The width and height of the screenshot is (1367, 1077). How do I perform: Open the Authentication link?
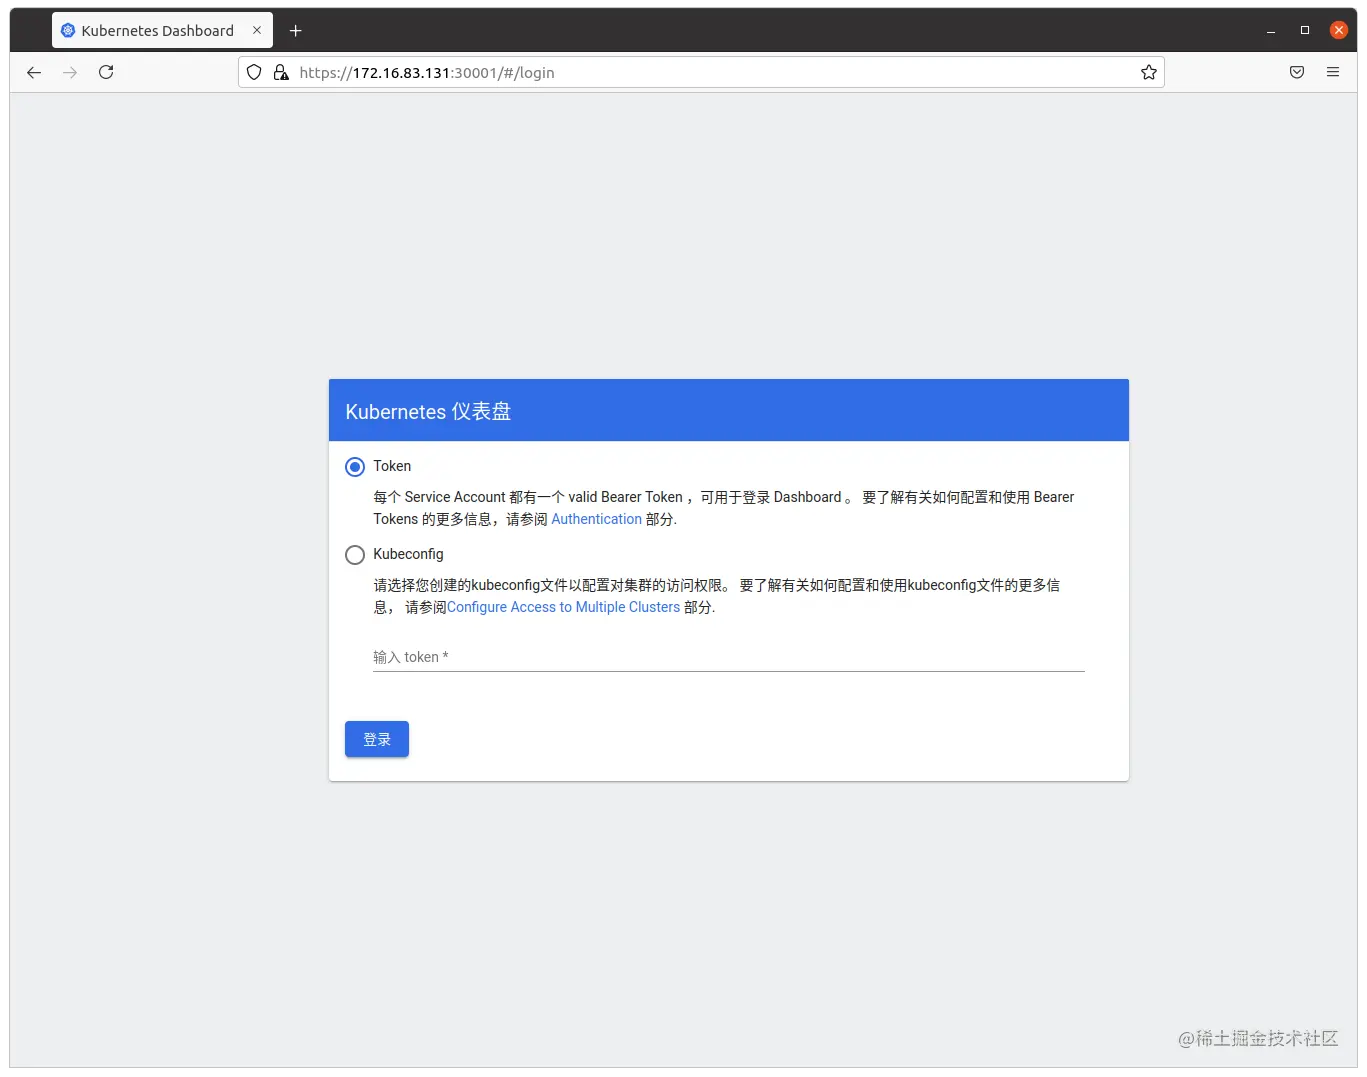(597, 519)
